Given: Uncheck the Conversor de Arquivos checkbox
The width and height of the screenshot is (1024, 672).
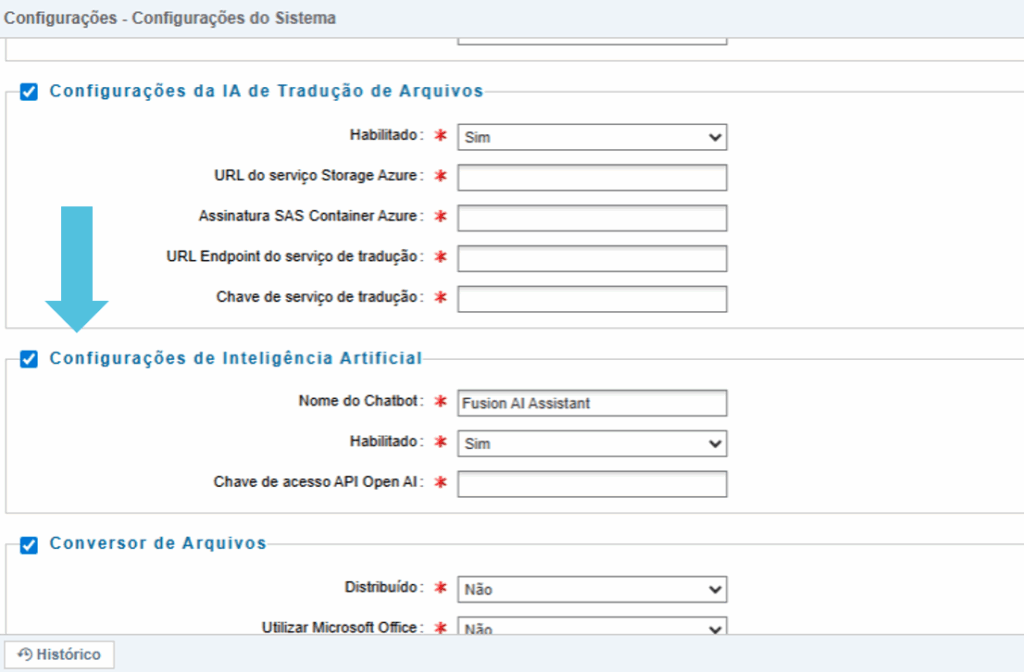Looking at the screenshot, I should [29, 545].
